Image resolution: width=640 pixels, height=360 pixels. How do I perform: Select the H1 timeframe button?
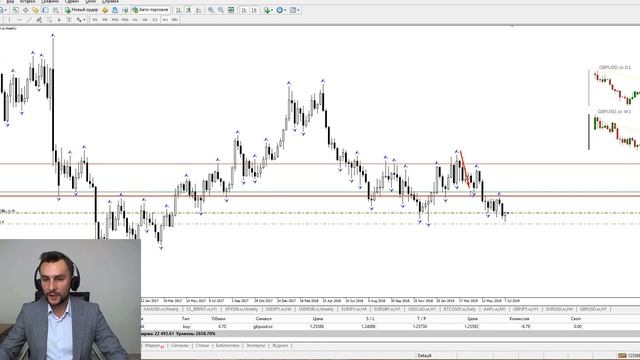135,20
